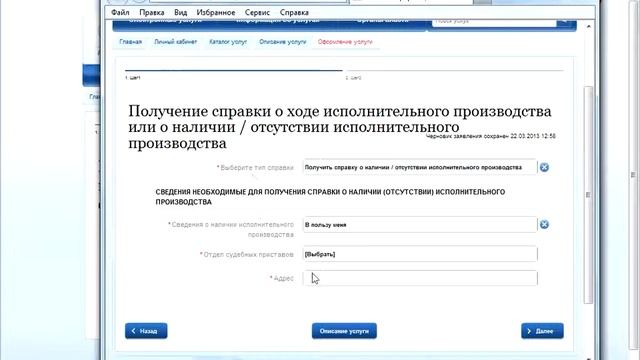Open the blue Описание услуги button

344,331
